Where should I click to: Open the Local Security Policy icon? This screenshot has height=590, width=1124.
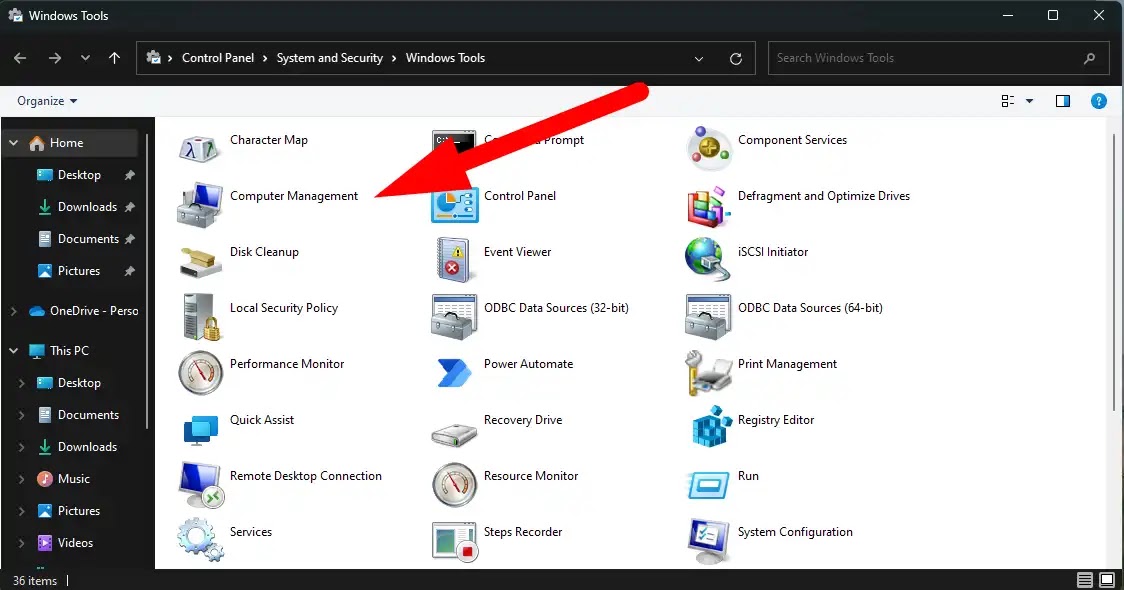click(x=200, y=316)
